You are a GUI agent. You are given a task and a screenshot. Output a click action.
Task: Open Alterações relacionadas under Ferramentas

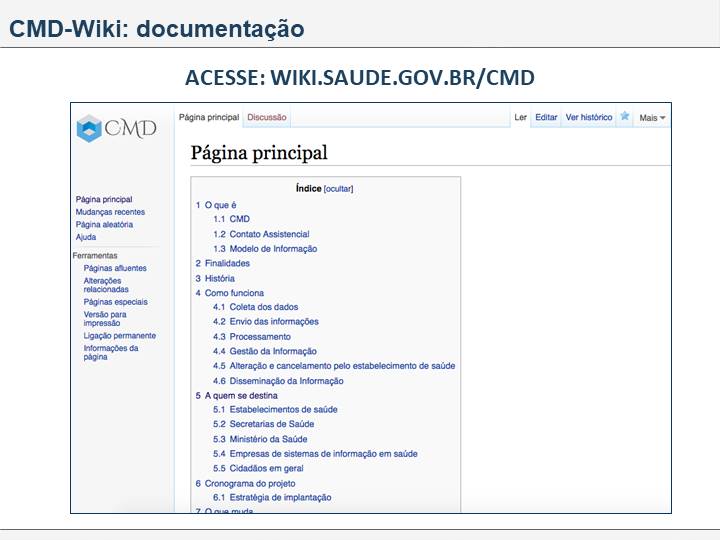coord(106,285)
